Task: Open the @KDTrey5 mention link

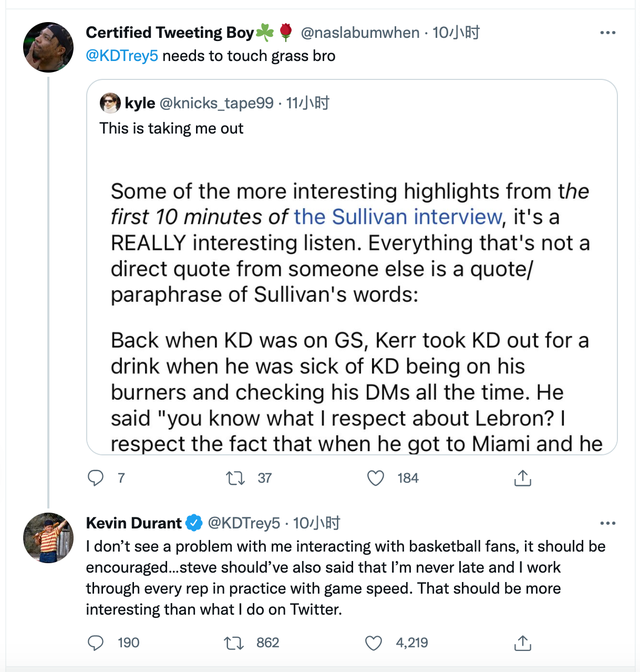Action: [x=122, y=56]
